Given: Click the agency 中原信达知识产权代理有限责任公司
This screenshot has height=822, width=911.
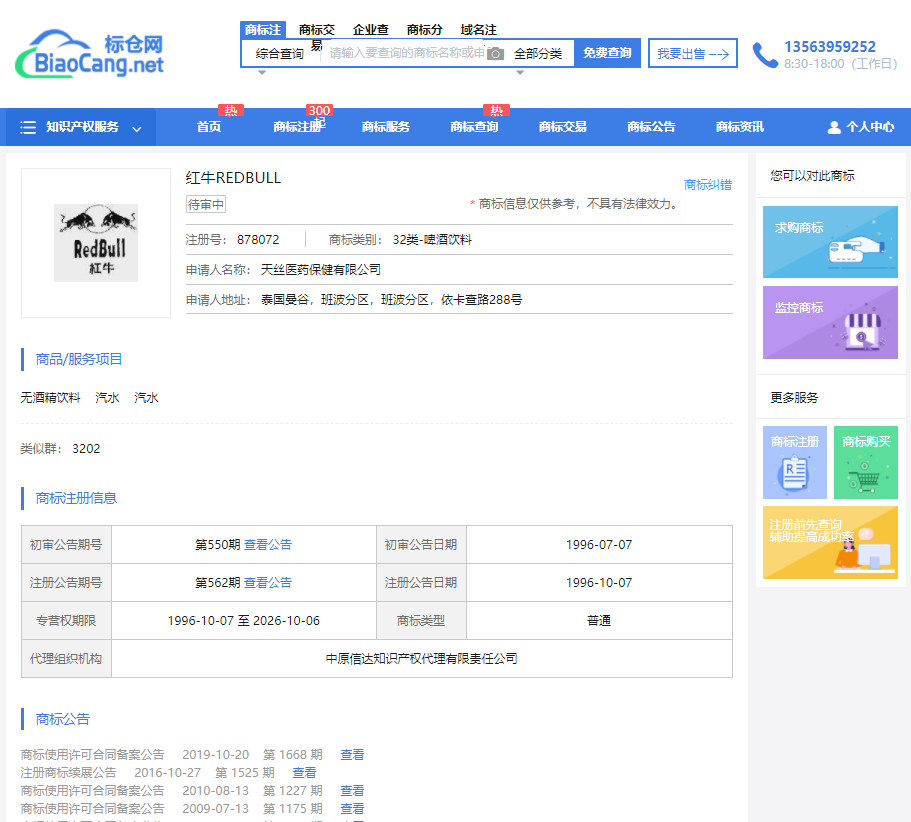Looking at the screenshot, I should click(x=421, y=658).
